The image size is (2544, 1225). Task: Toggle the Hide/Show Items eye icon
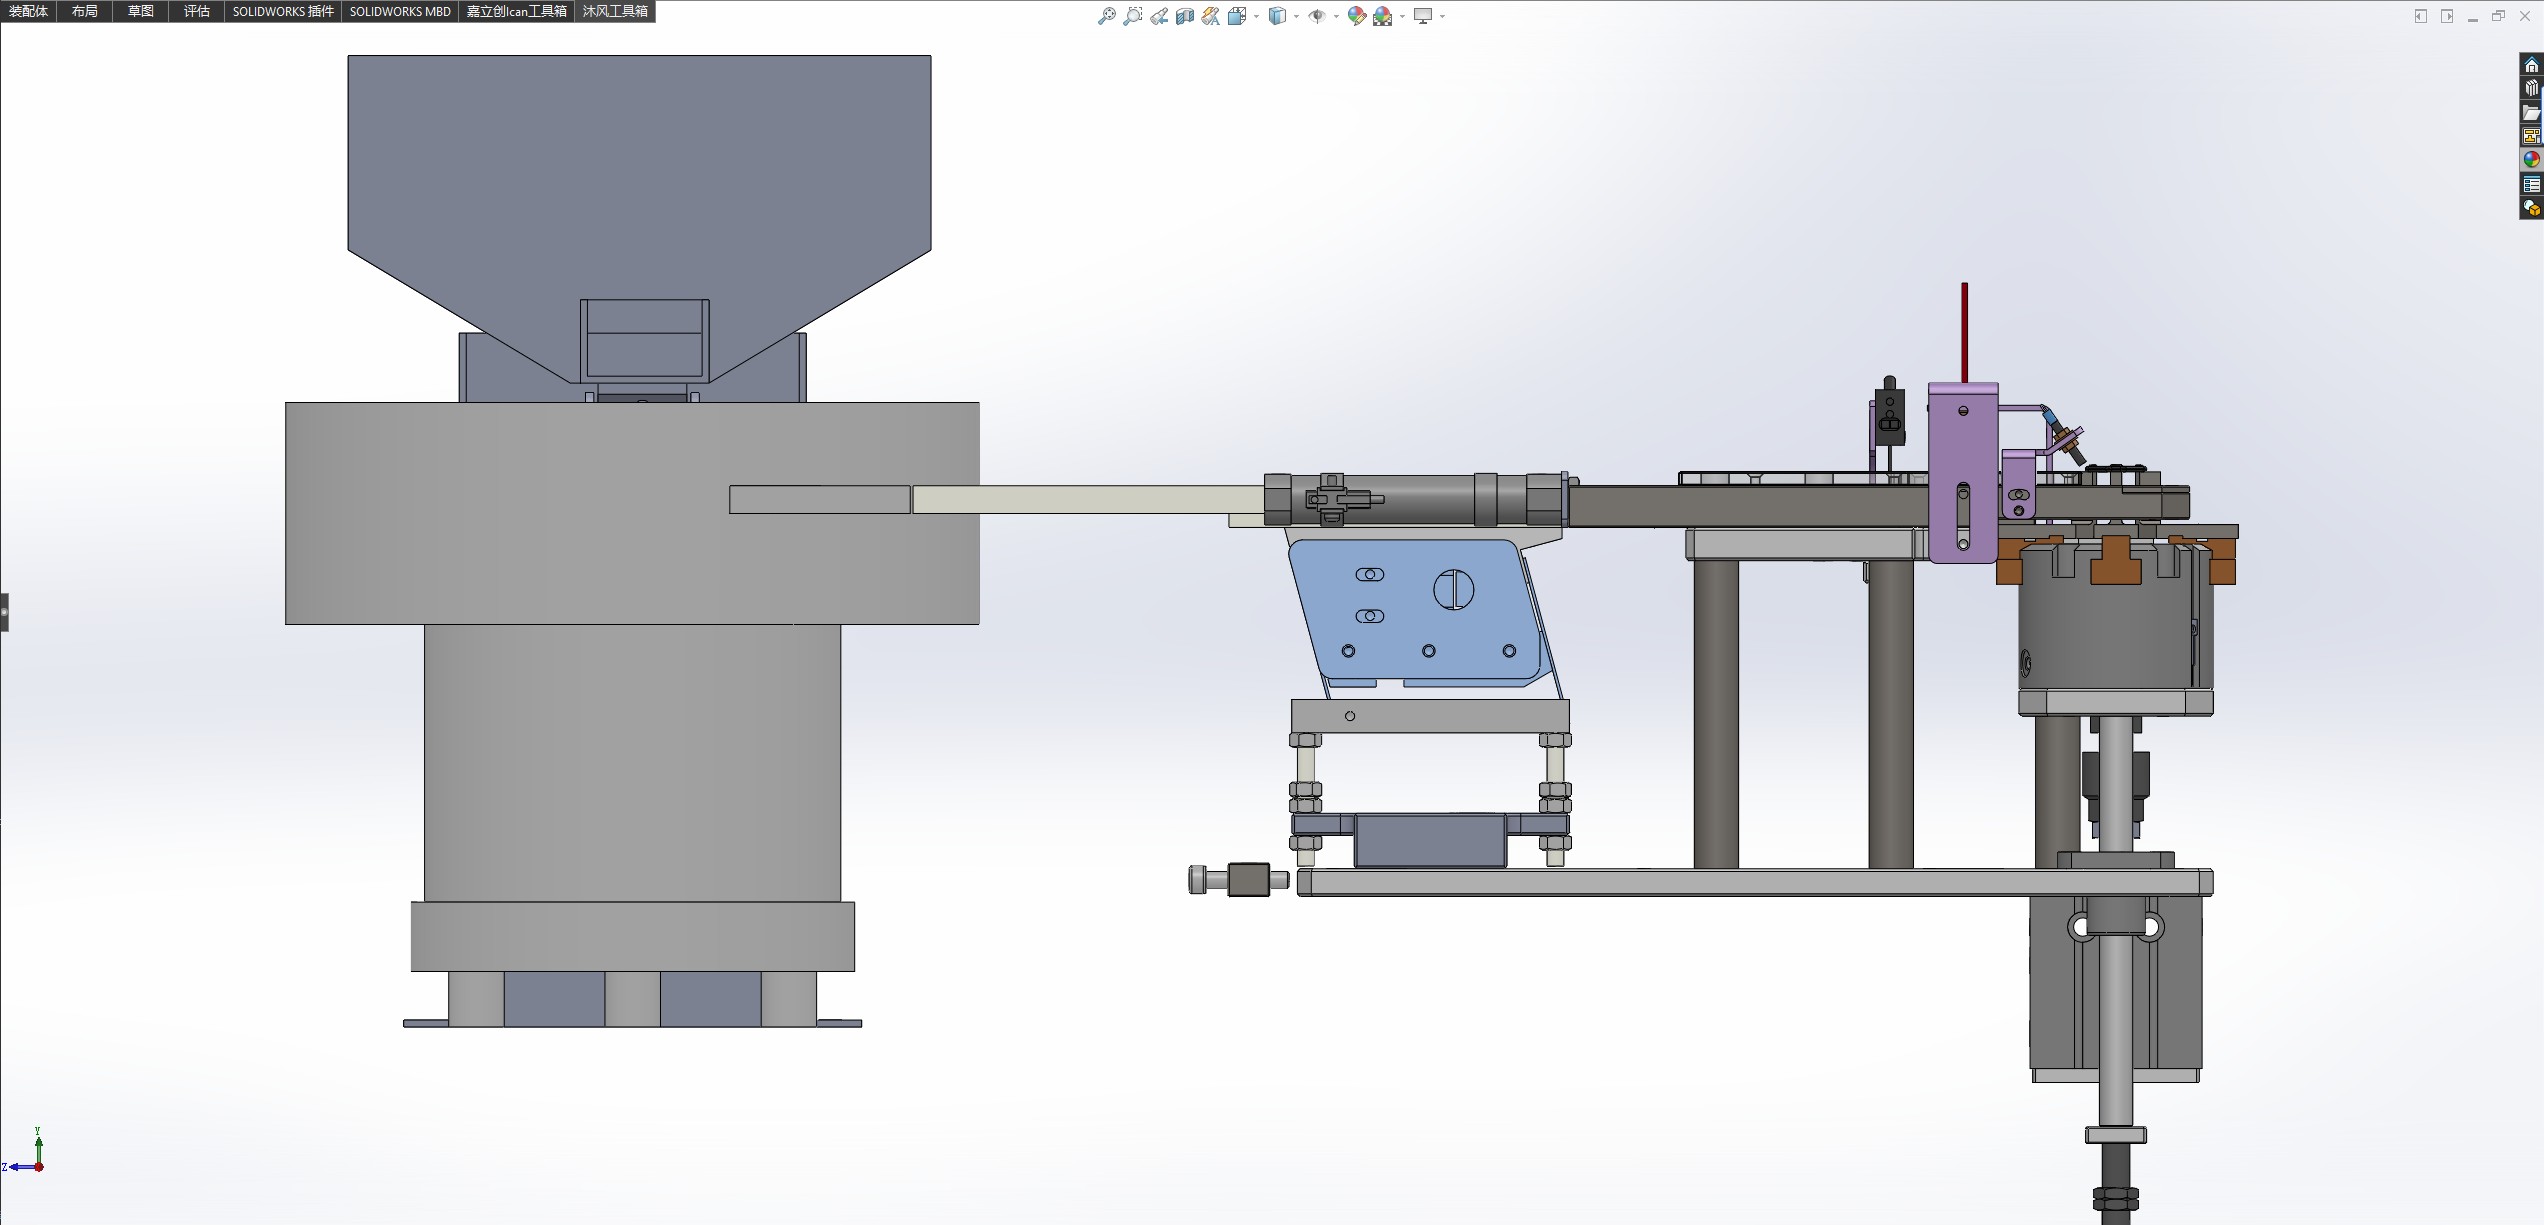coord(1317,16)
